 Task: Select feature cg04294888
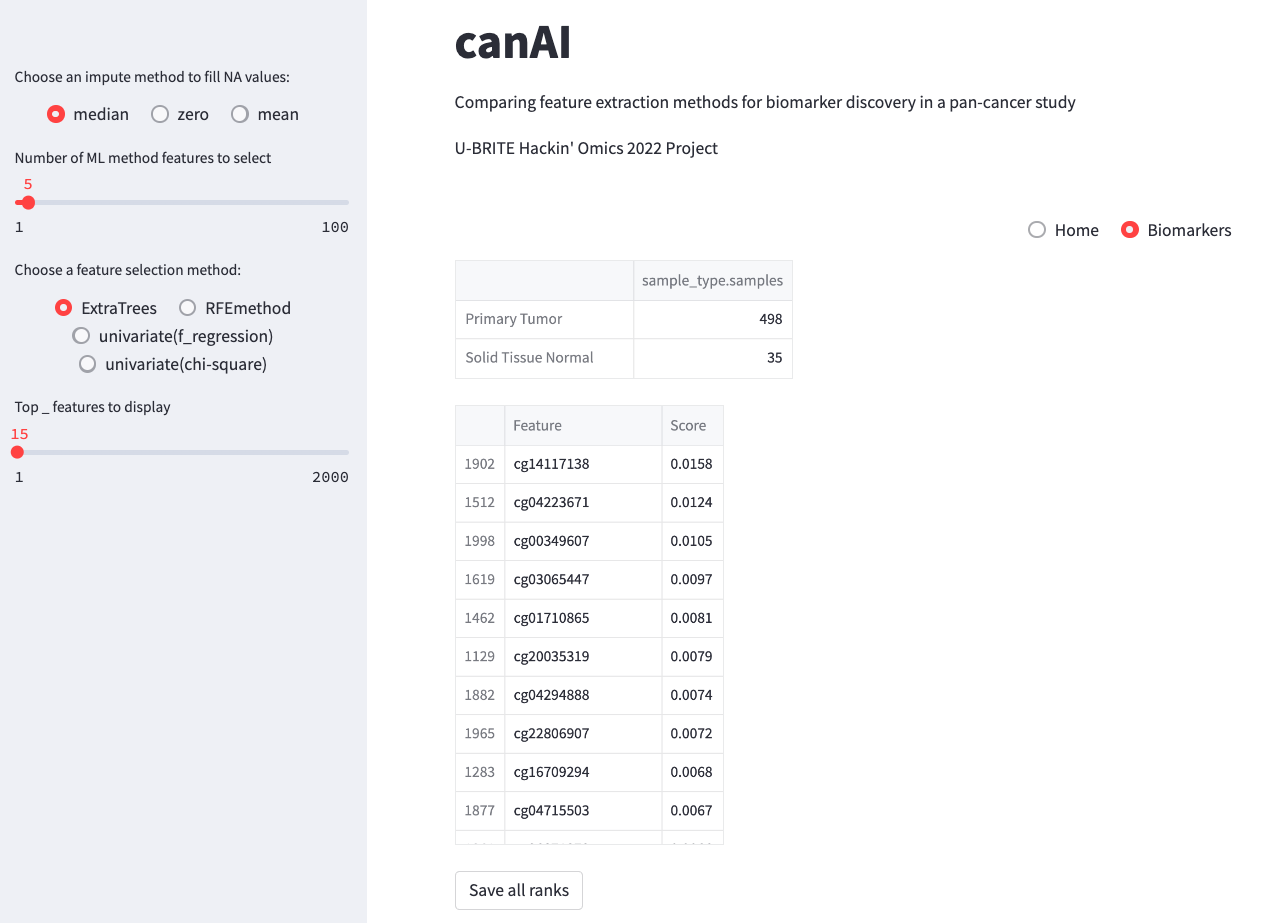point(582,695)
